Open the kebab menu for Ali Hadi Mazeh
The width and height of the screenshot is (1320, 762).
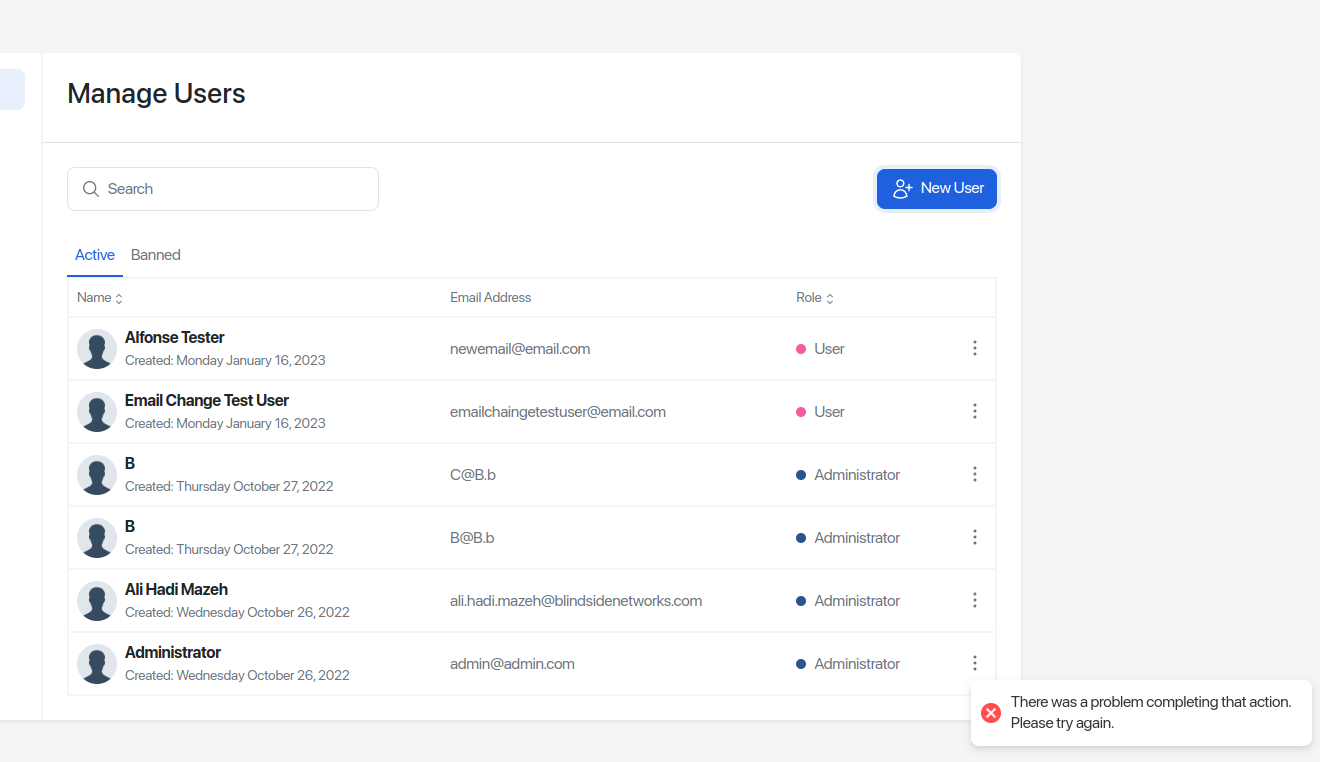(975, 600)
